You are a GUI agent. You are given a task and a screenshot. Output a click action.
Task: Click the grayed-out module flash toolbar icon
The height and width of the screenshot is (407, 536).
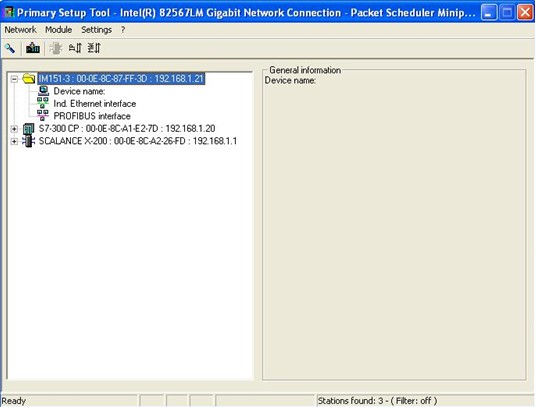pyautogui.click(x=55, y=48)
